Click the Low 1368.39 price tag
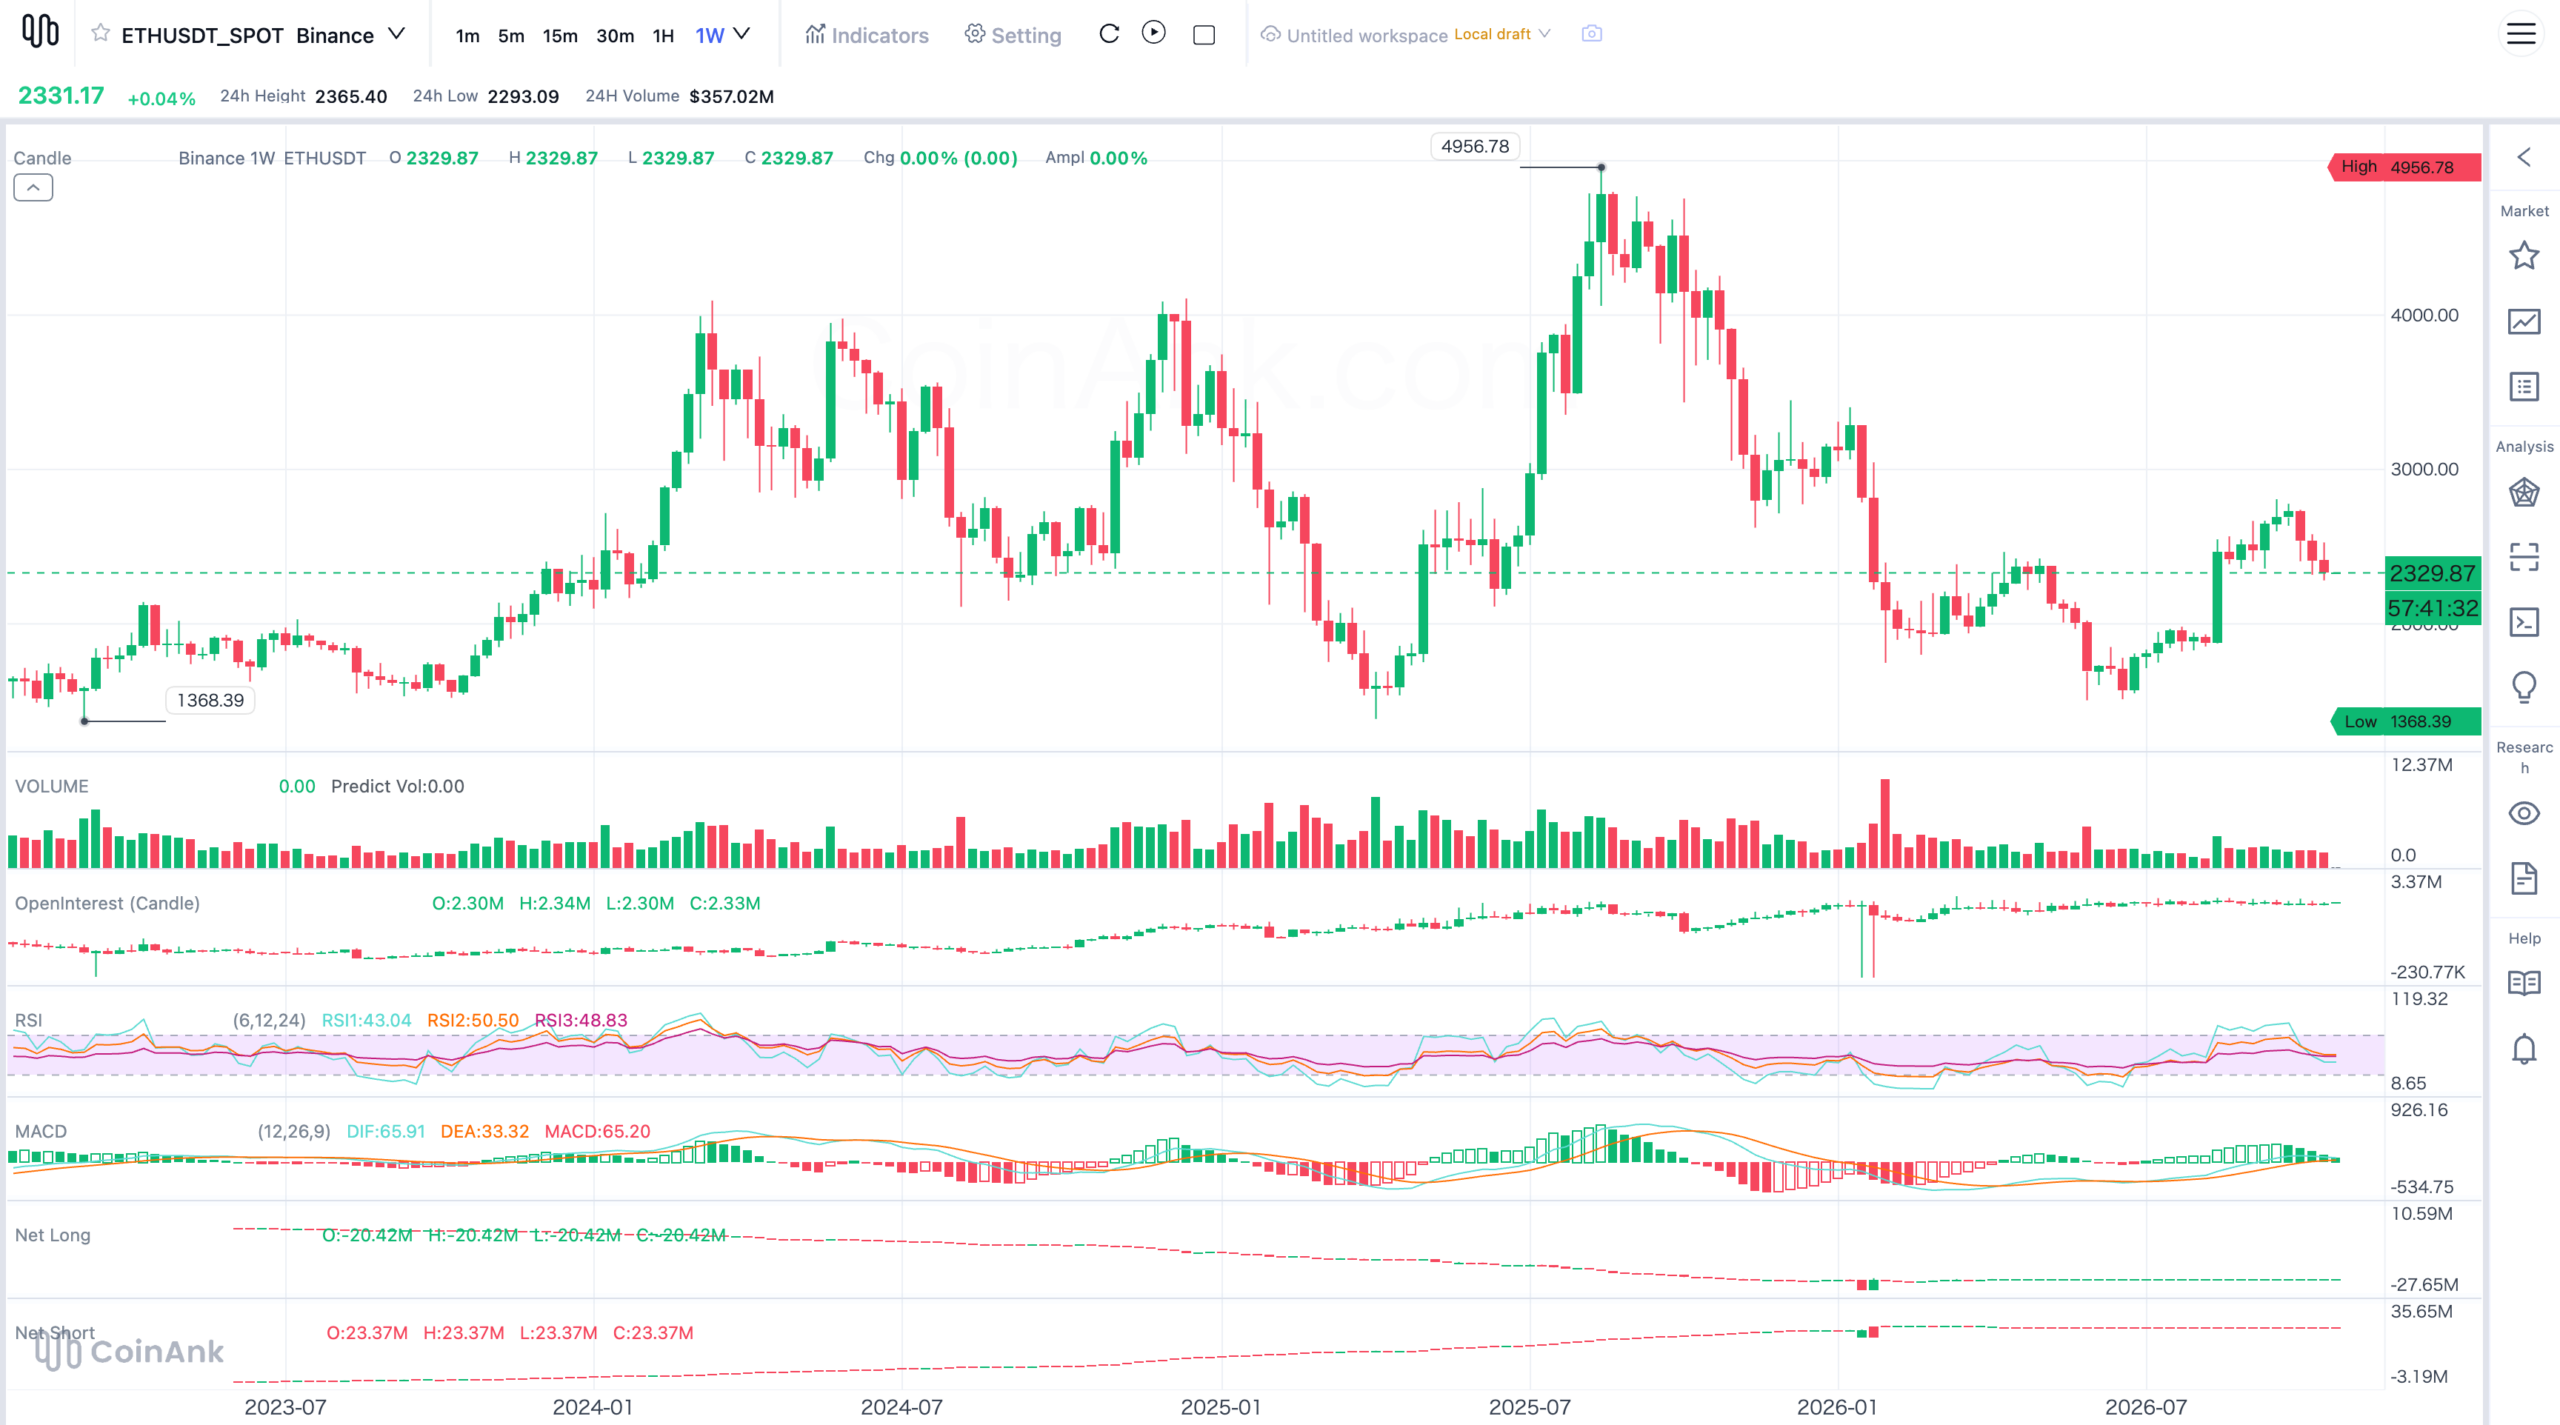 tap(2406, 721)
